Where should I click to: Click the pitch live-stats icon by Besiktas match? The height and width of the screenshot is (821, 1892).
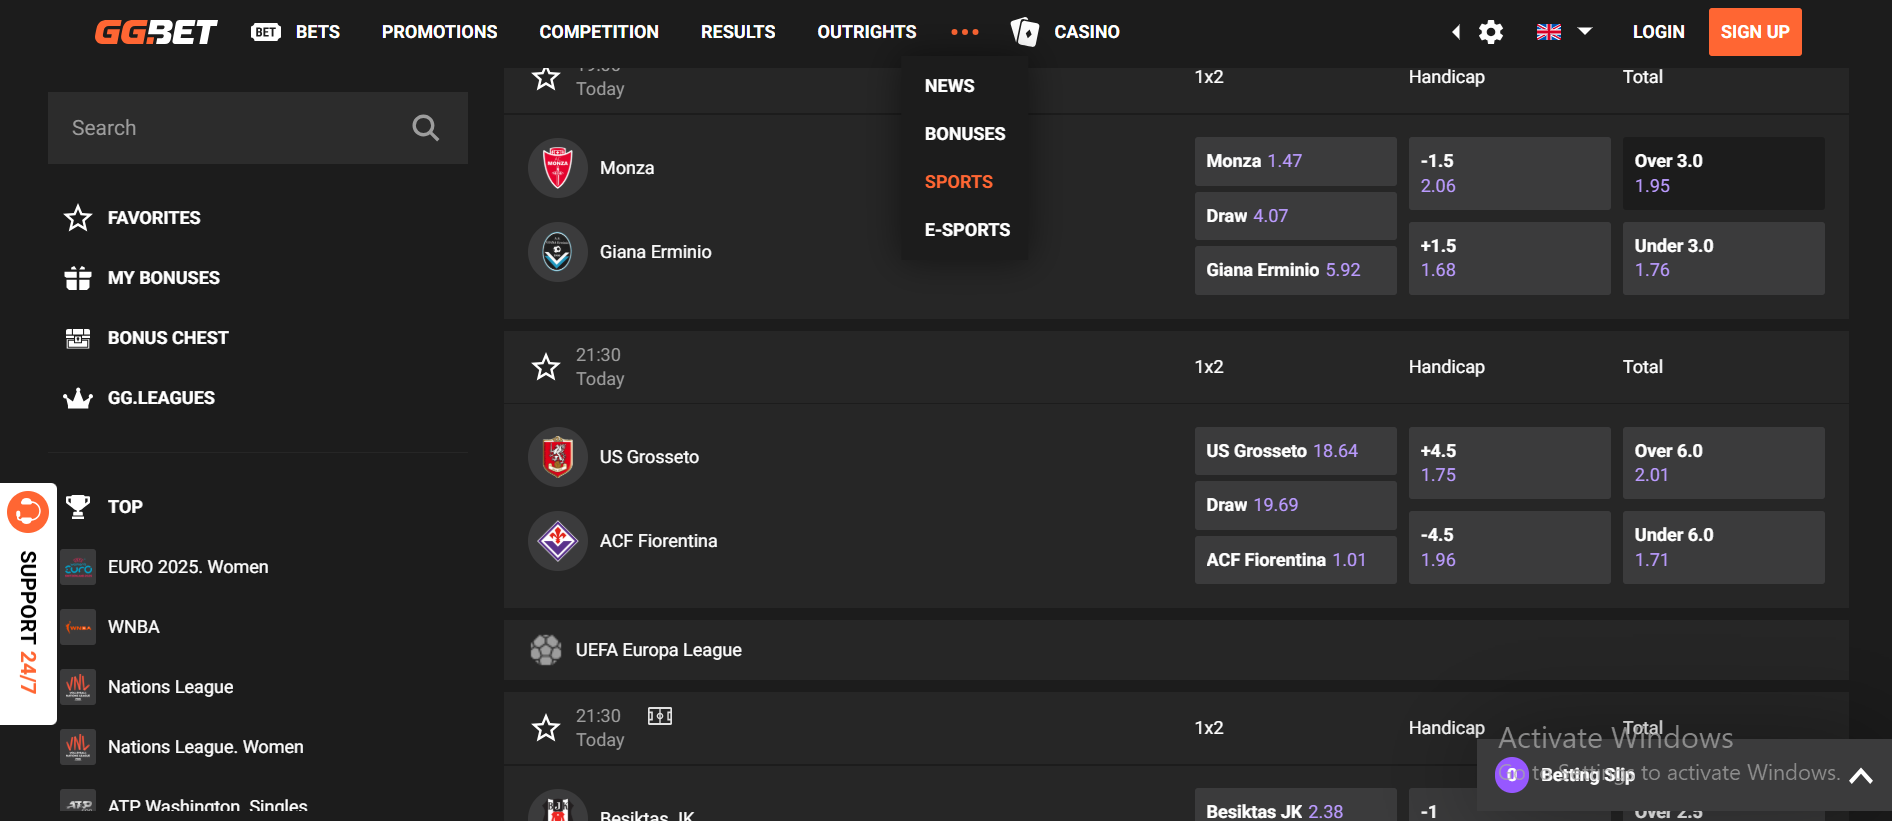[x=660, y=716]
